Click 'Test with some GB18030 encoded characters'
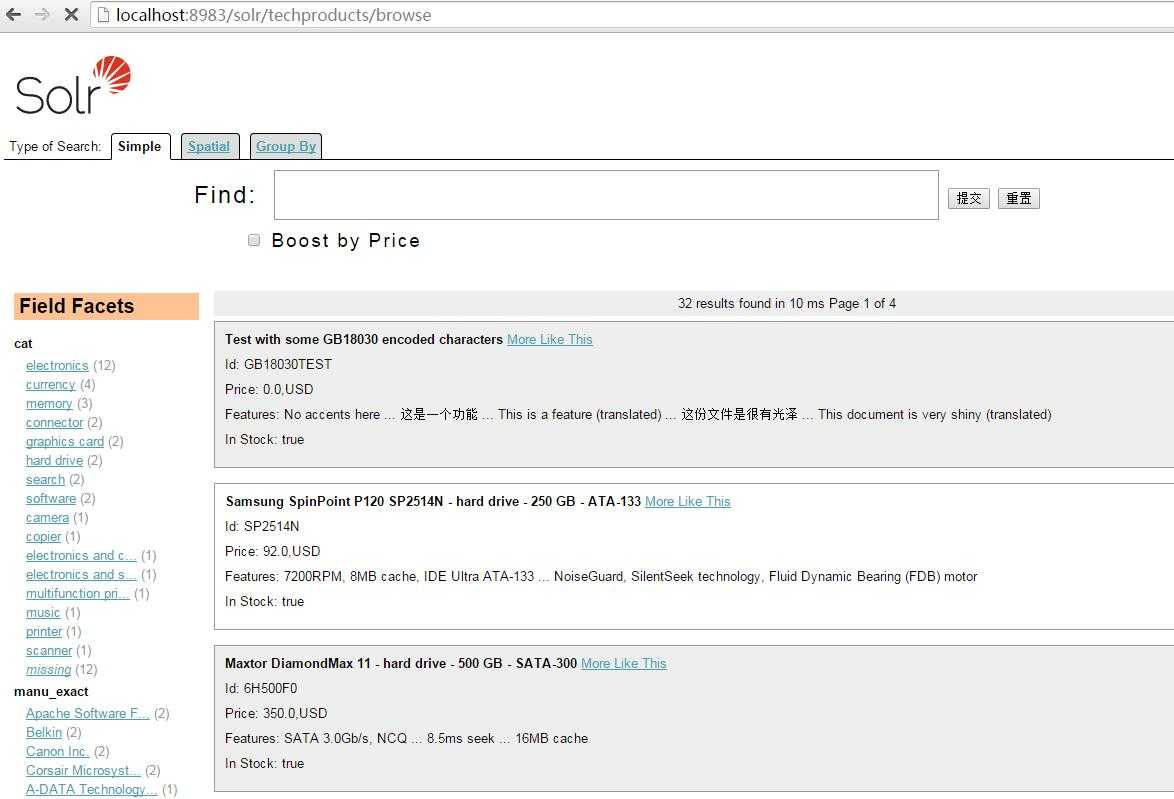 (x=364, y=339)
